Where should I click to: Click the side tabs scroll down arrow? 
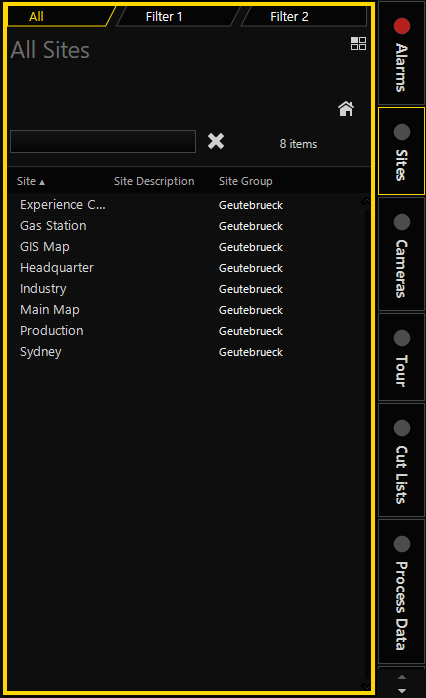(x=402, y=691)
